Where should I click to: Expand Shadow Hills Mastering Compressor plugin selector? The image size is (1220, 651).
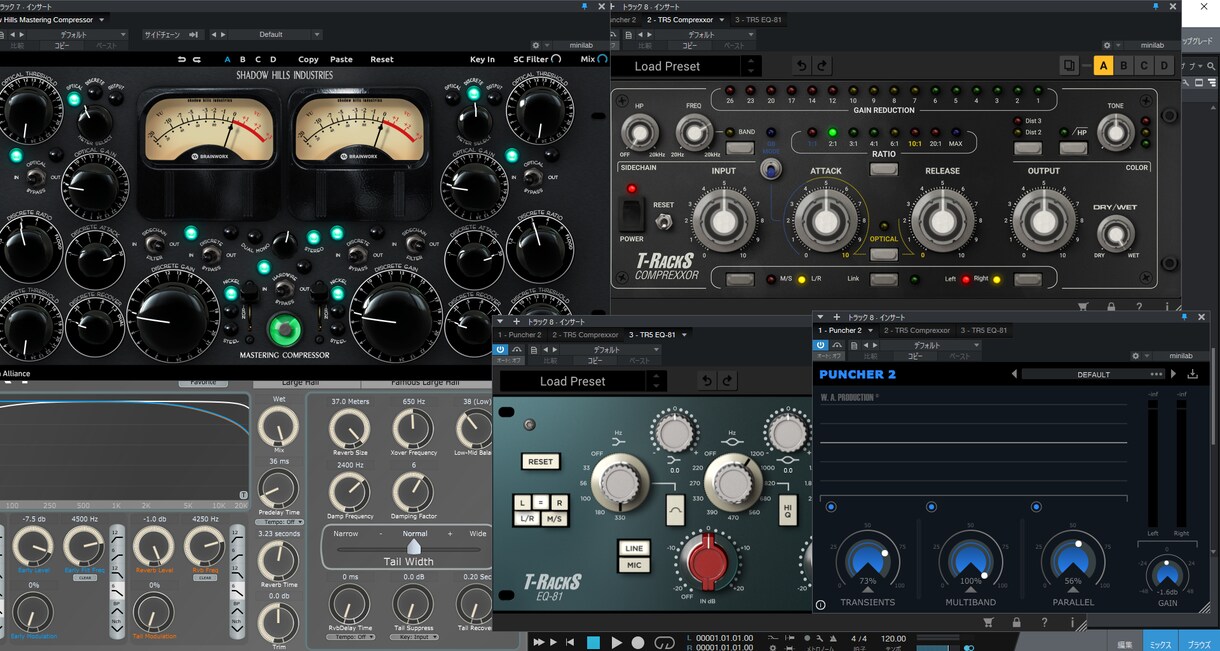coord(100,19)
